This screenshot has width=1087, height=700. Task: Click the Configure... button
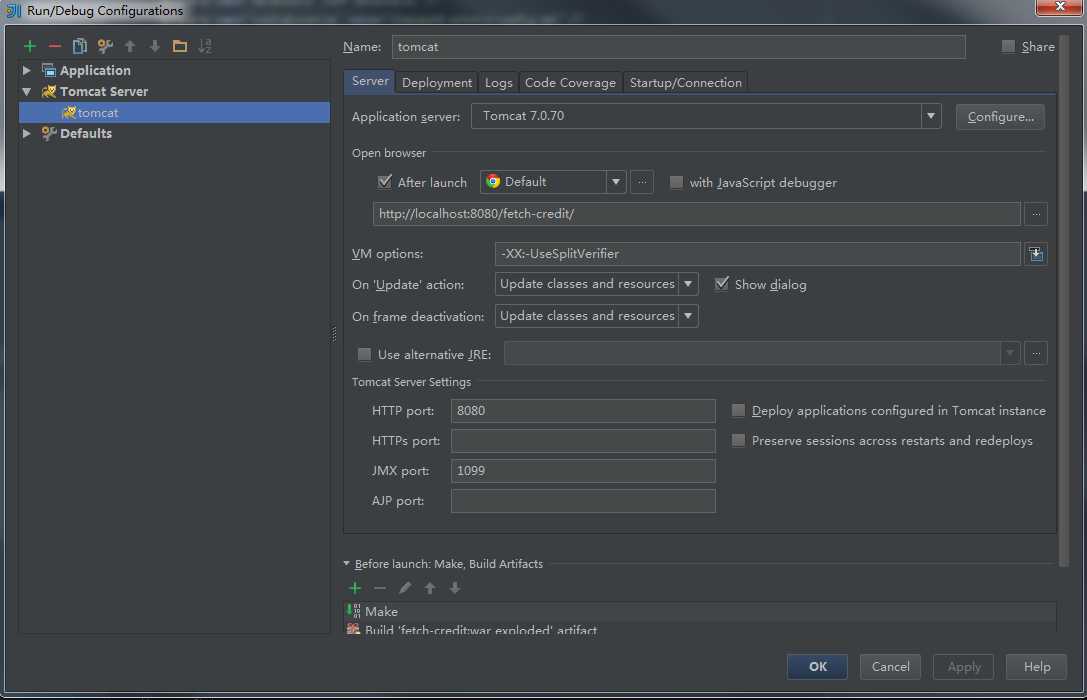(1000, 116)
